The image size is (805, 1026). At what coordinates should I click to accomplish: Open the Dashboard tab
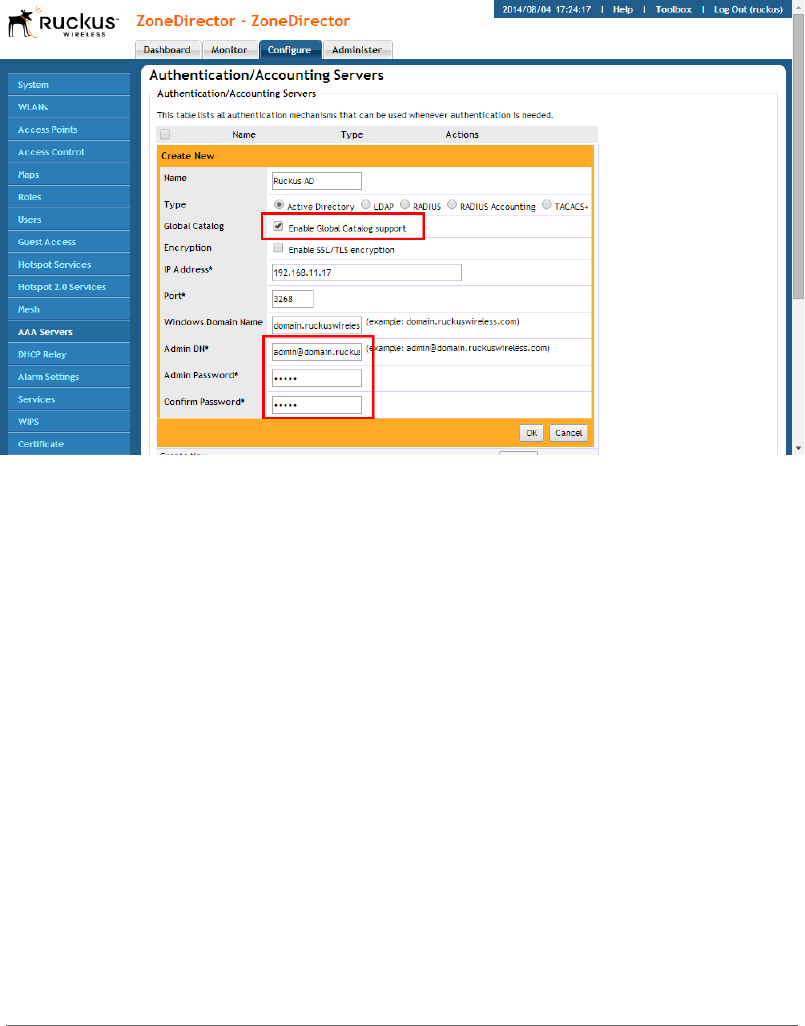[168, 50]
